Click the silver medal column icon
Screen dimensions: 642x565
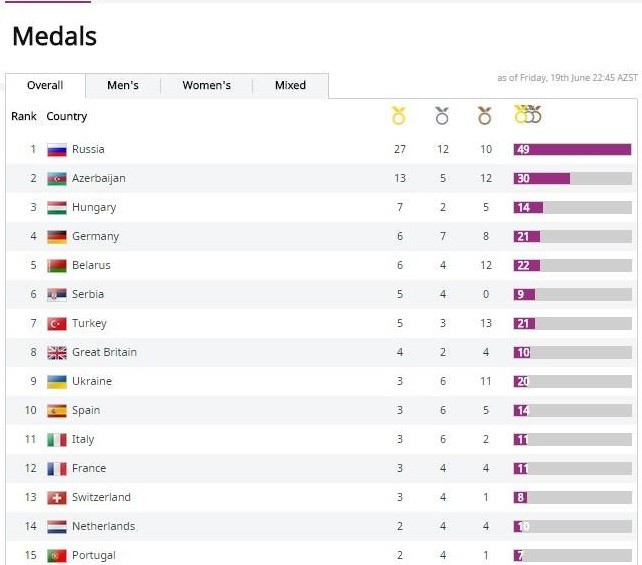pos(442,116)
